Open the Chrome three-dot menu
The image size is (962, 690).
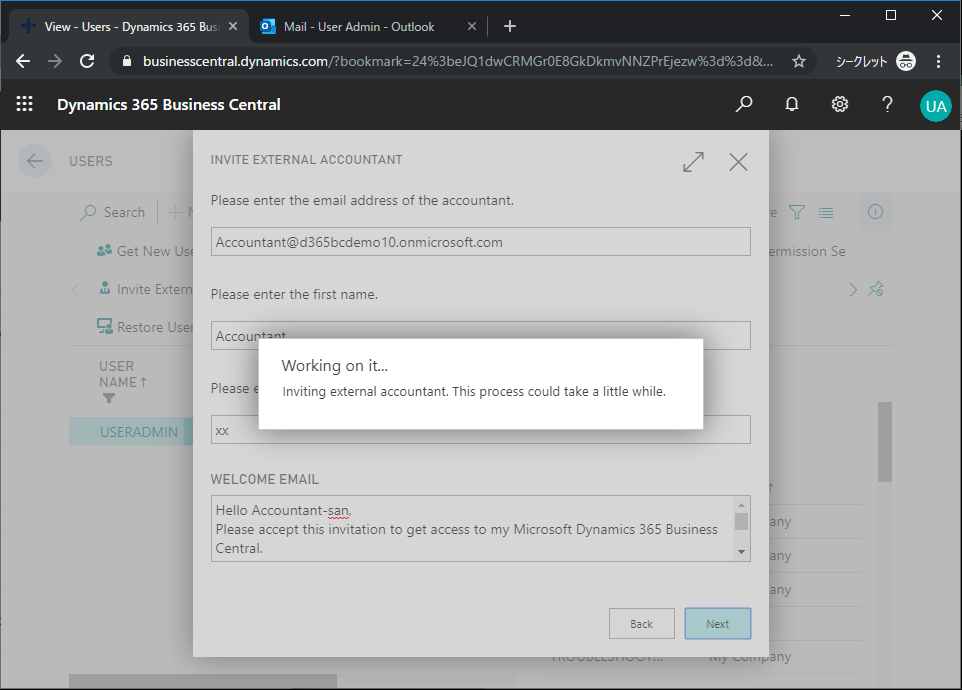pyautogui.click(x=938, y=61)
